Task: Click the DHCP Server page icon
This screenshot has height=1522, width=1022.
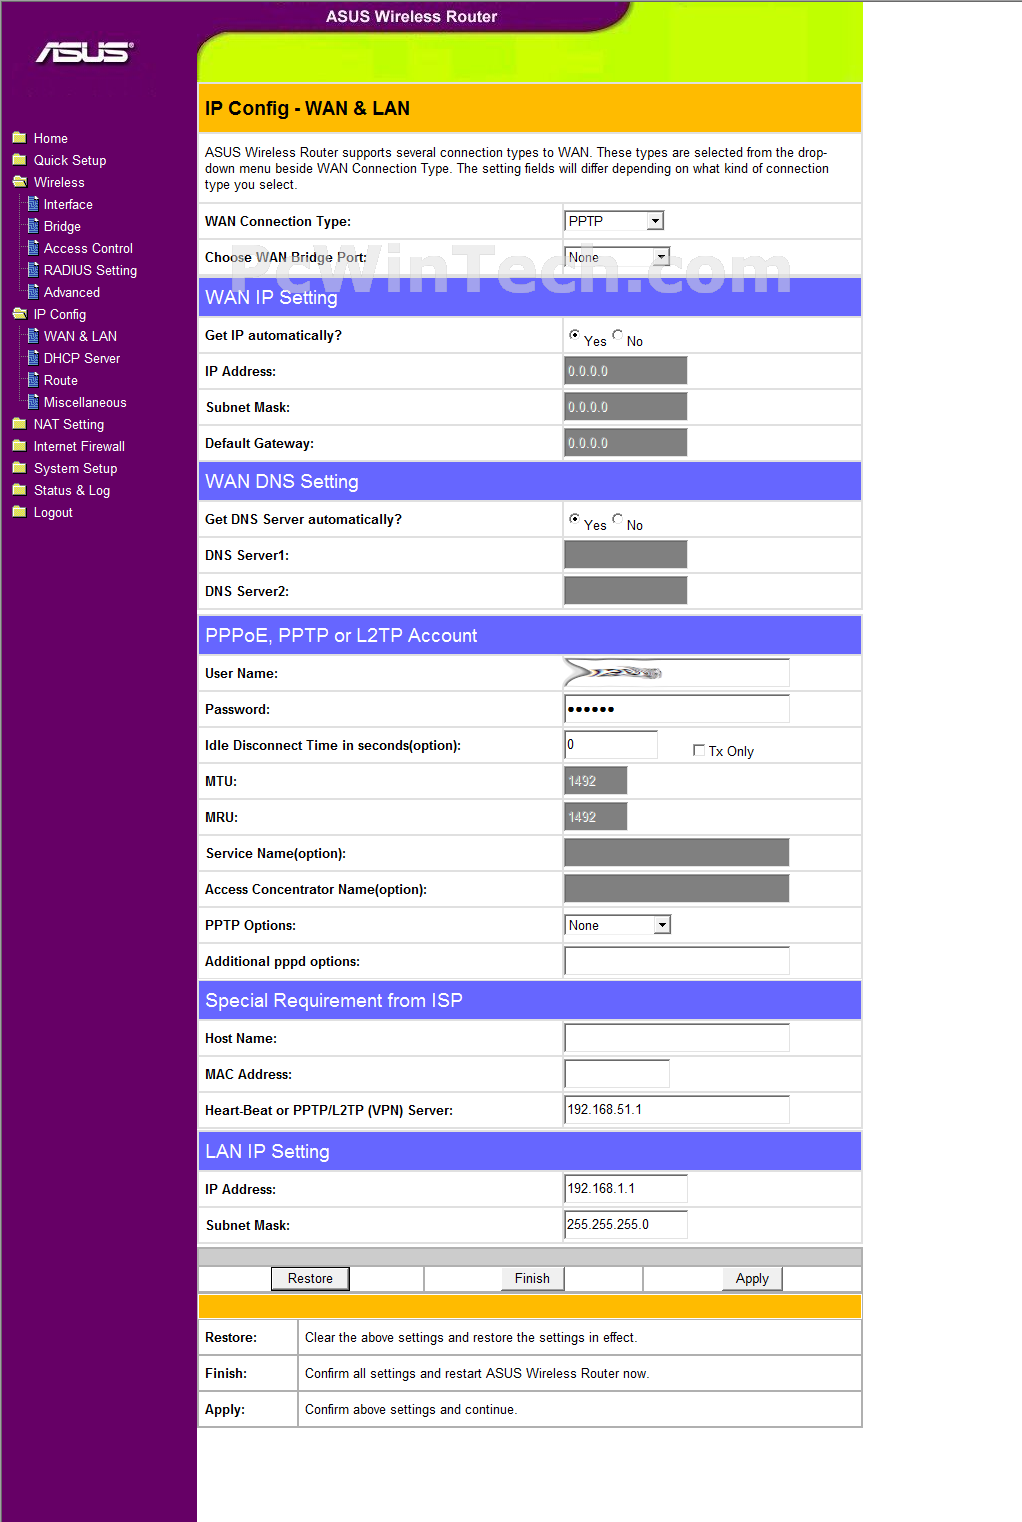Action: (x=33, y=357)
